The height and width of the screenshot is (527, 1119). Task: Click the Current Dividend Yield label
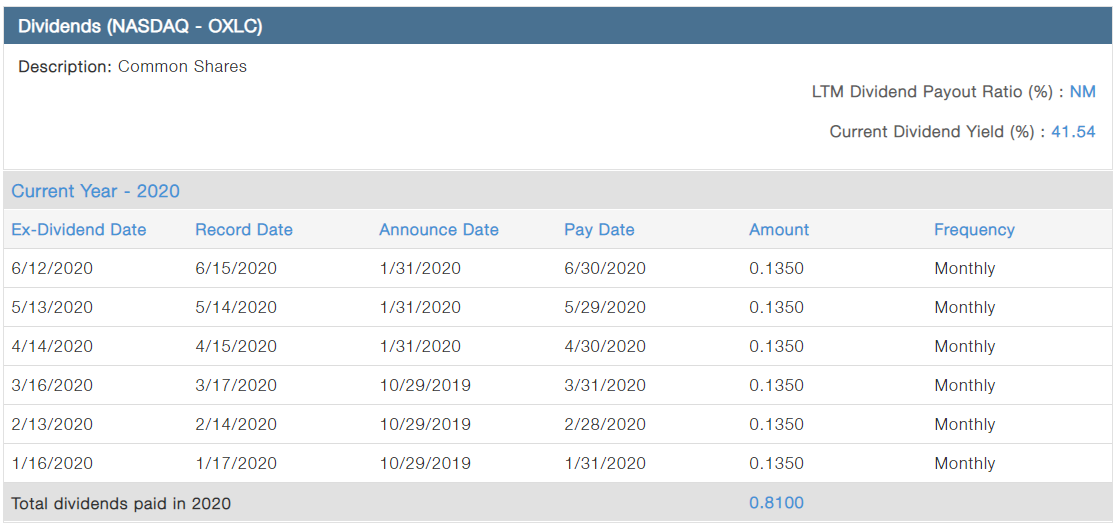[938, 132]
